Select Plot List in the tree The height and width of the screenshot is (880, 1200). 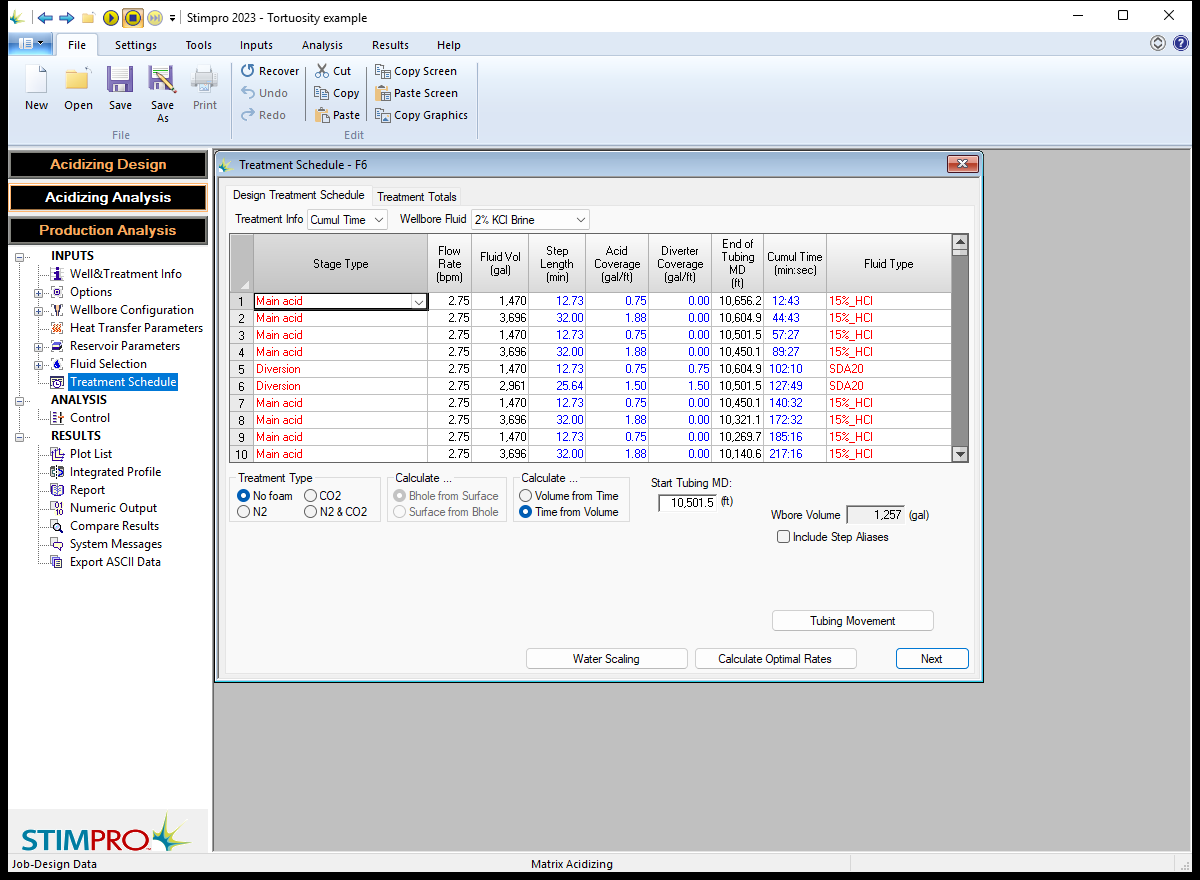[91, 454]
